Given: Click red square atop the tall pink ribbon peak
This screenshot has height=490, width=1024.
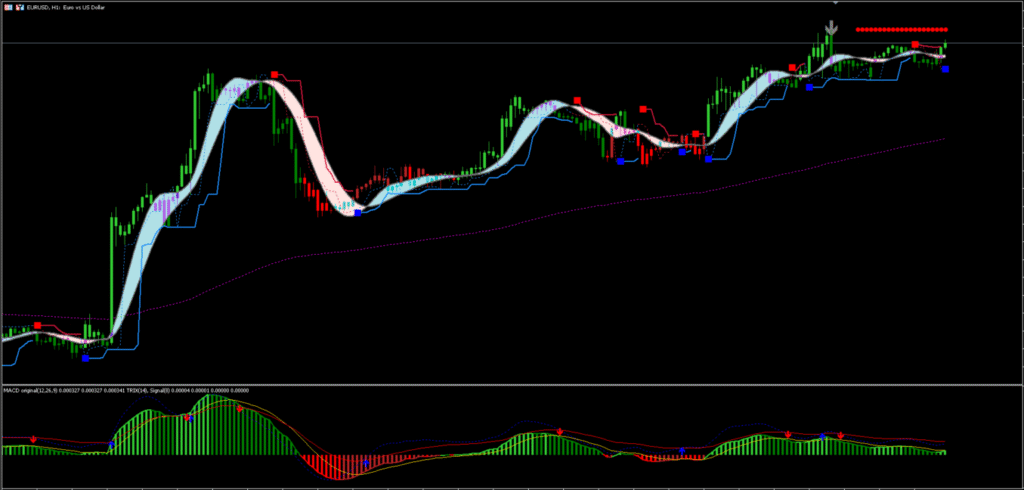Looking at the screenshot, I should pyautogui.click(x=275, y=75).
